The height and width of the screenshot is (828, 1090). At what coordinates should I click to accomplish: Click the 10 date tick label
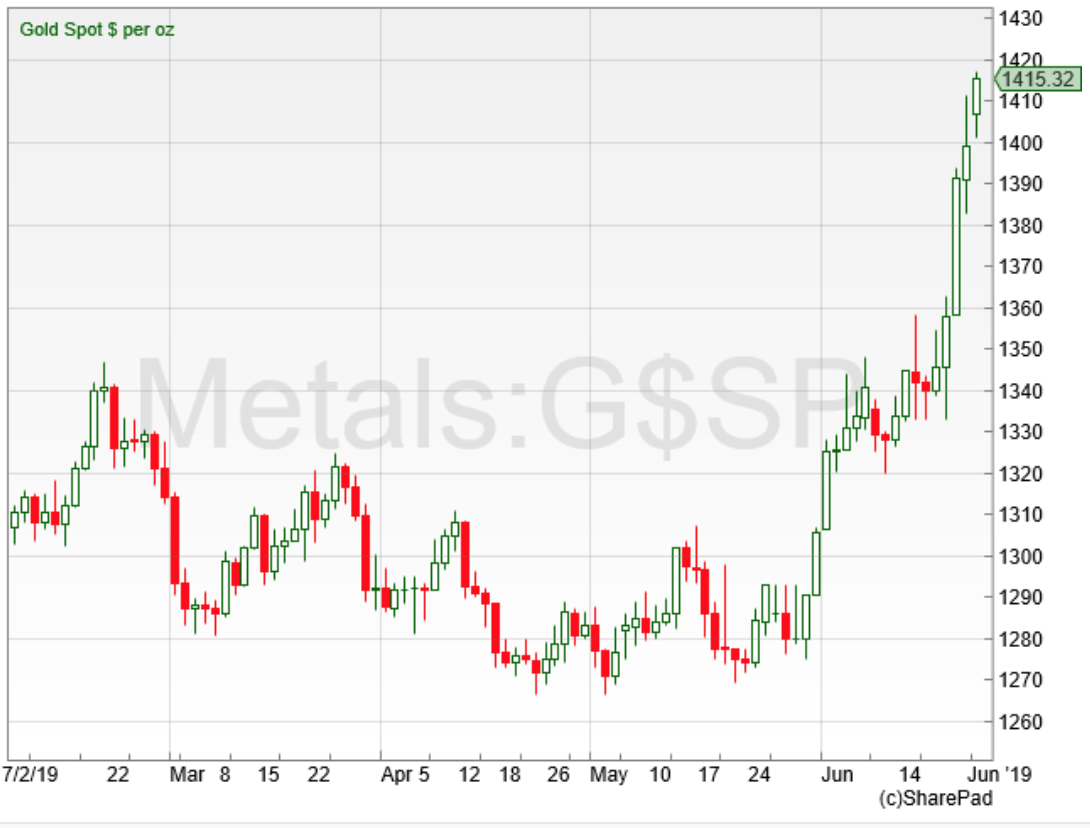660,775
